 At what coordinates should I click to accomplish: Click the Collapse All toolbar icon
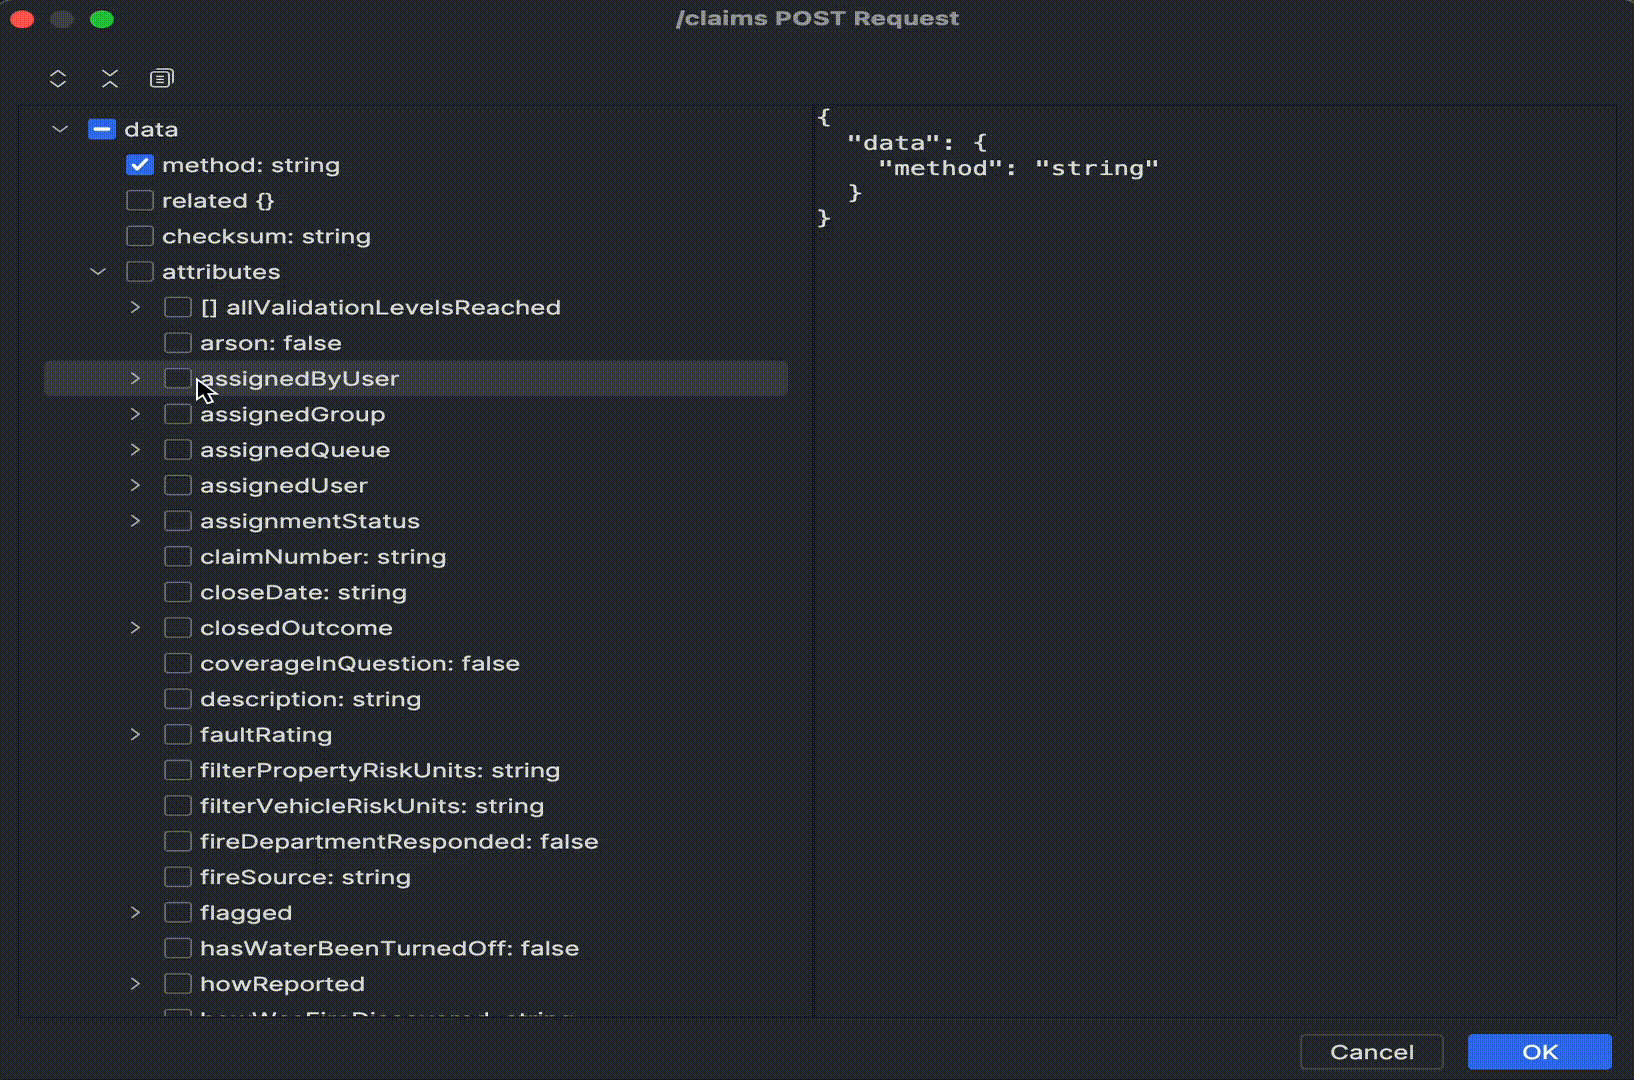pos(110,78)
